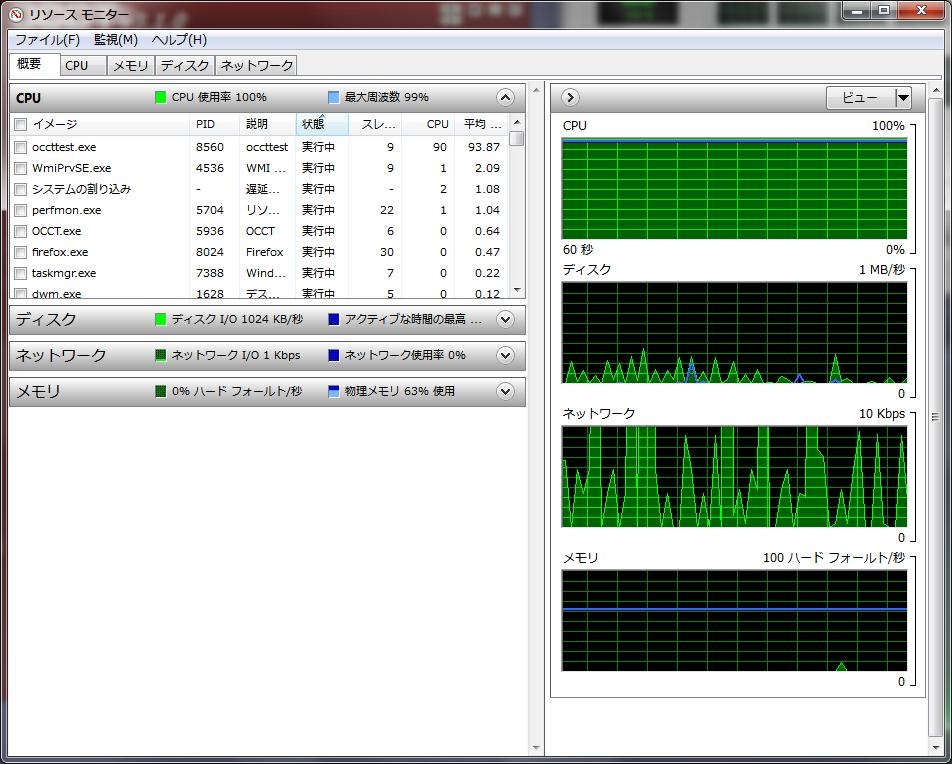Click the 物理メモリ blue indicator square
This screenshot has width=952, height=764.
333,391
